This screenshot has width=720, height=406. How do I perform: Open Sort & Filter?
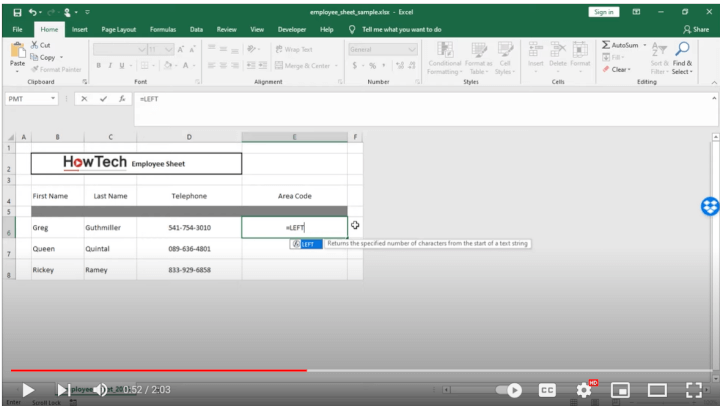[x=659, y=58]
